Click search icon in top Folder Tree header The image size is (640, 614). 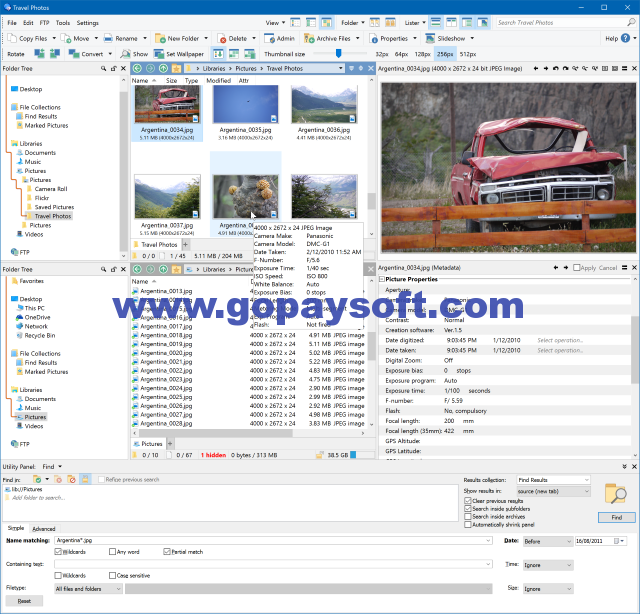point(104,69)
